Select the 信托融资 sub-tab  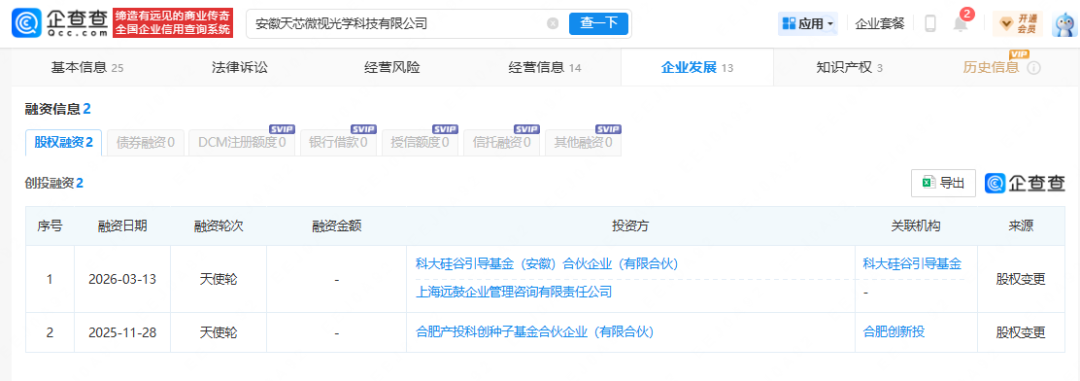tap(501, 143)
